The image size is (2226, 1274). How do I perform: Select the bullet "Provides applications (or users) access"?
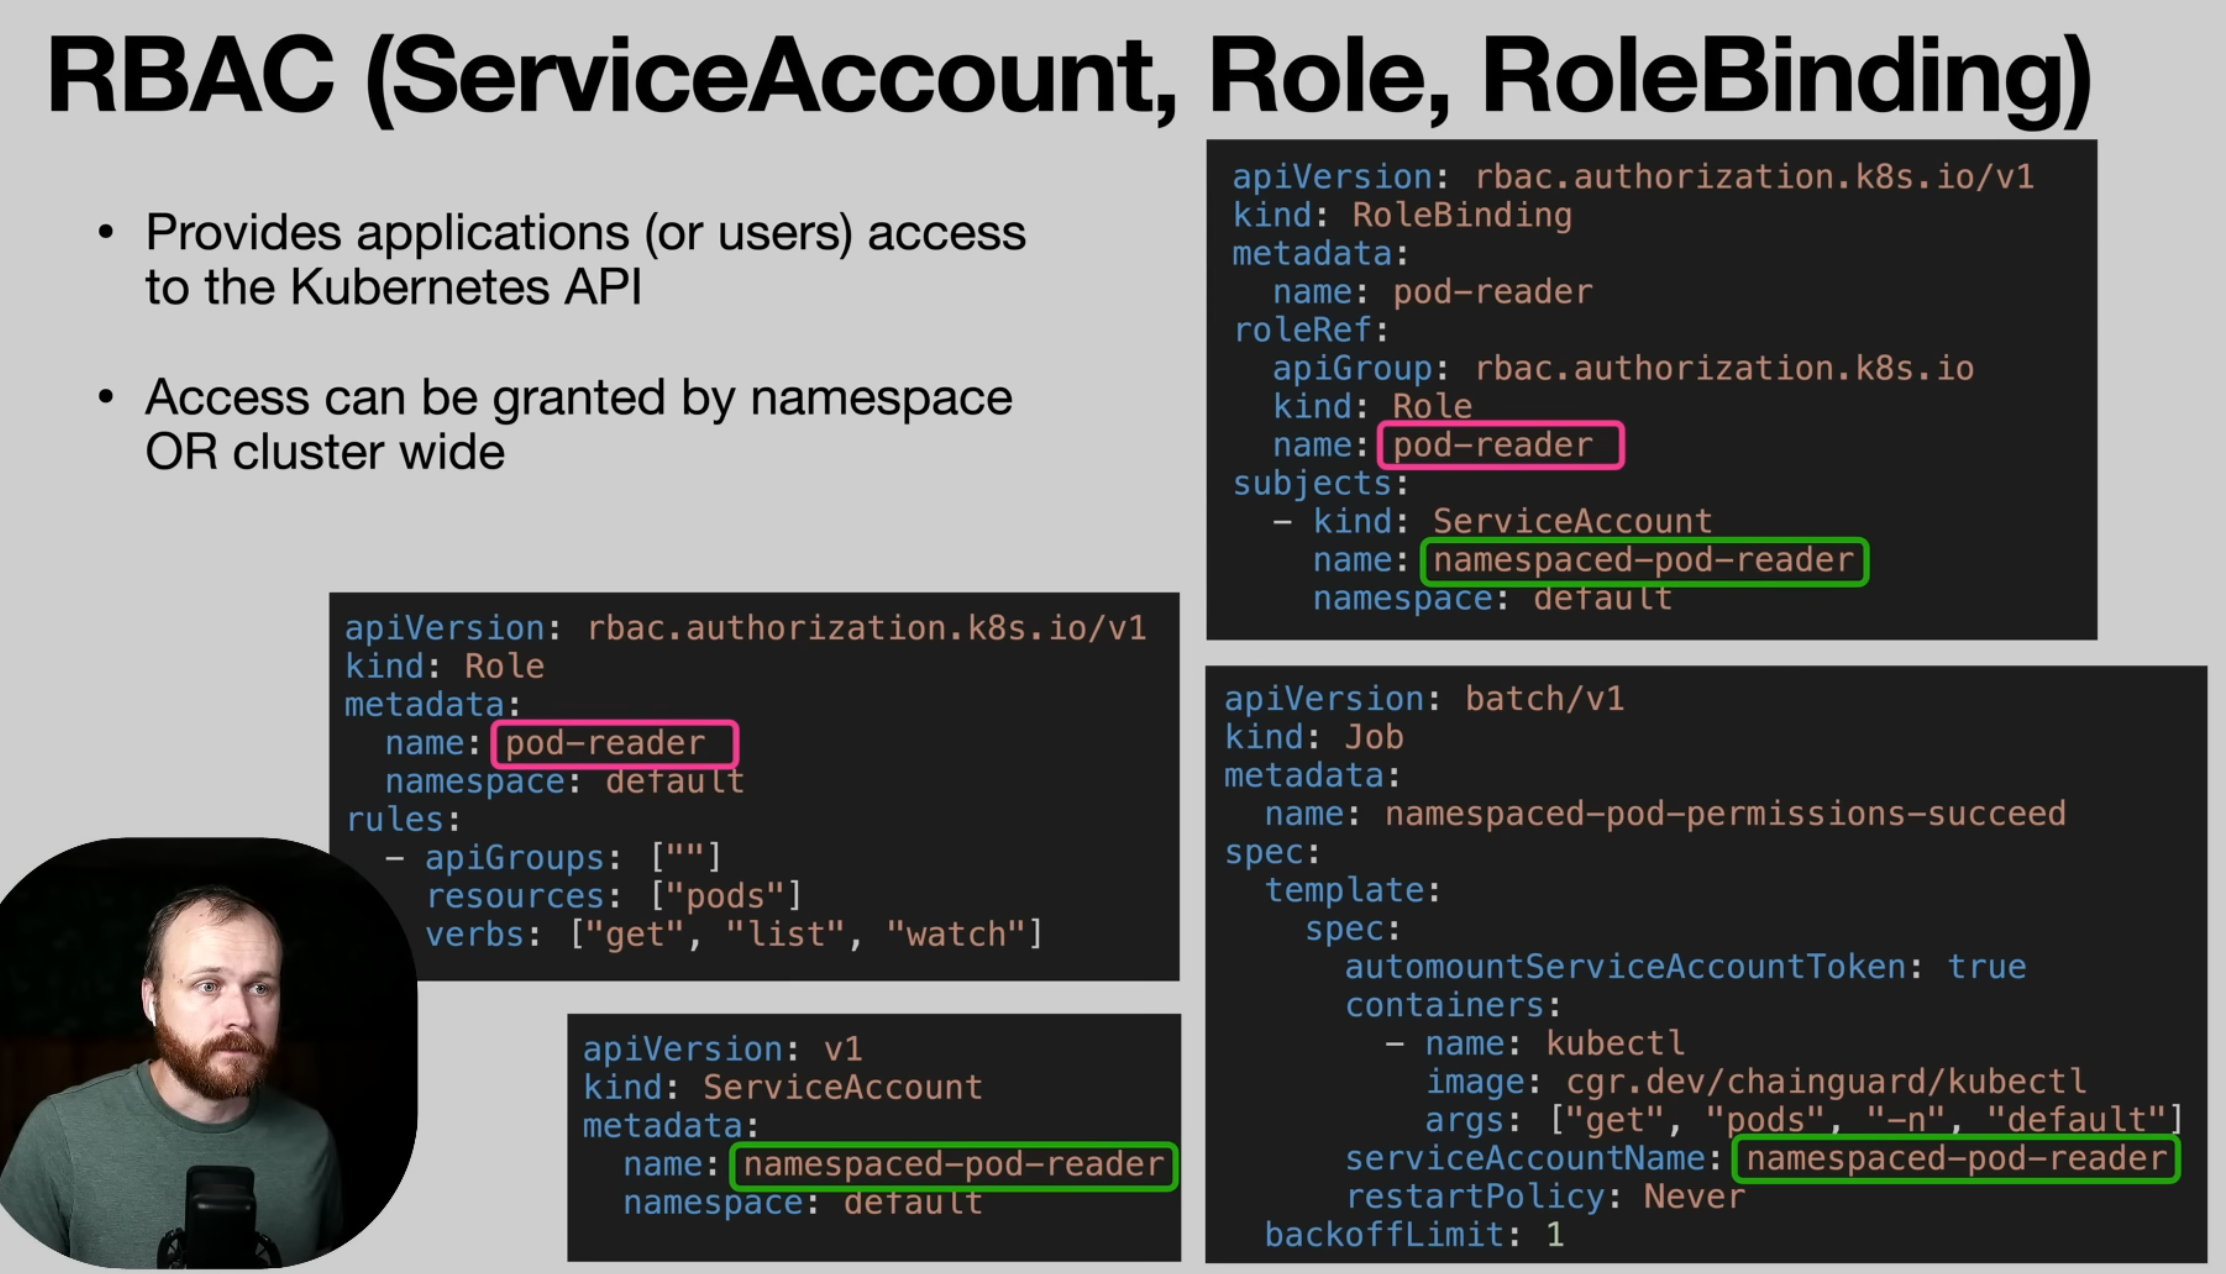tap(585, 233)
